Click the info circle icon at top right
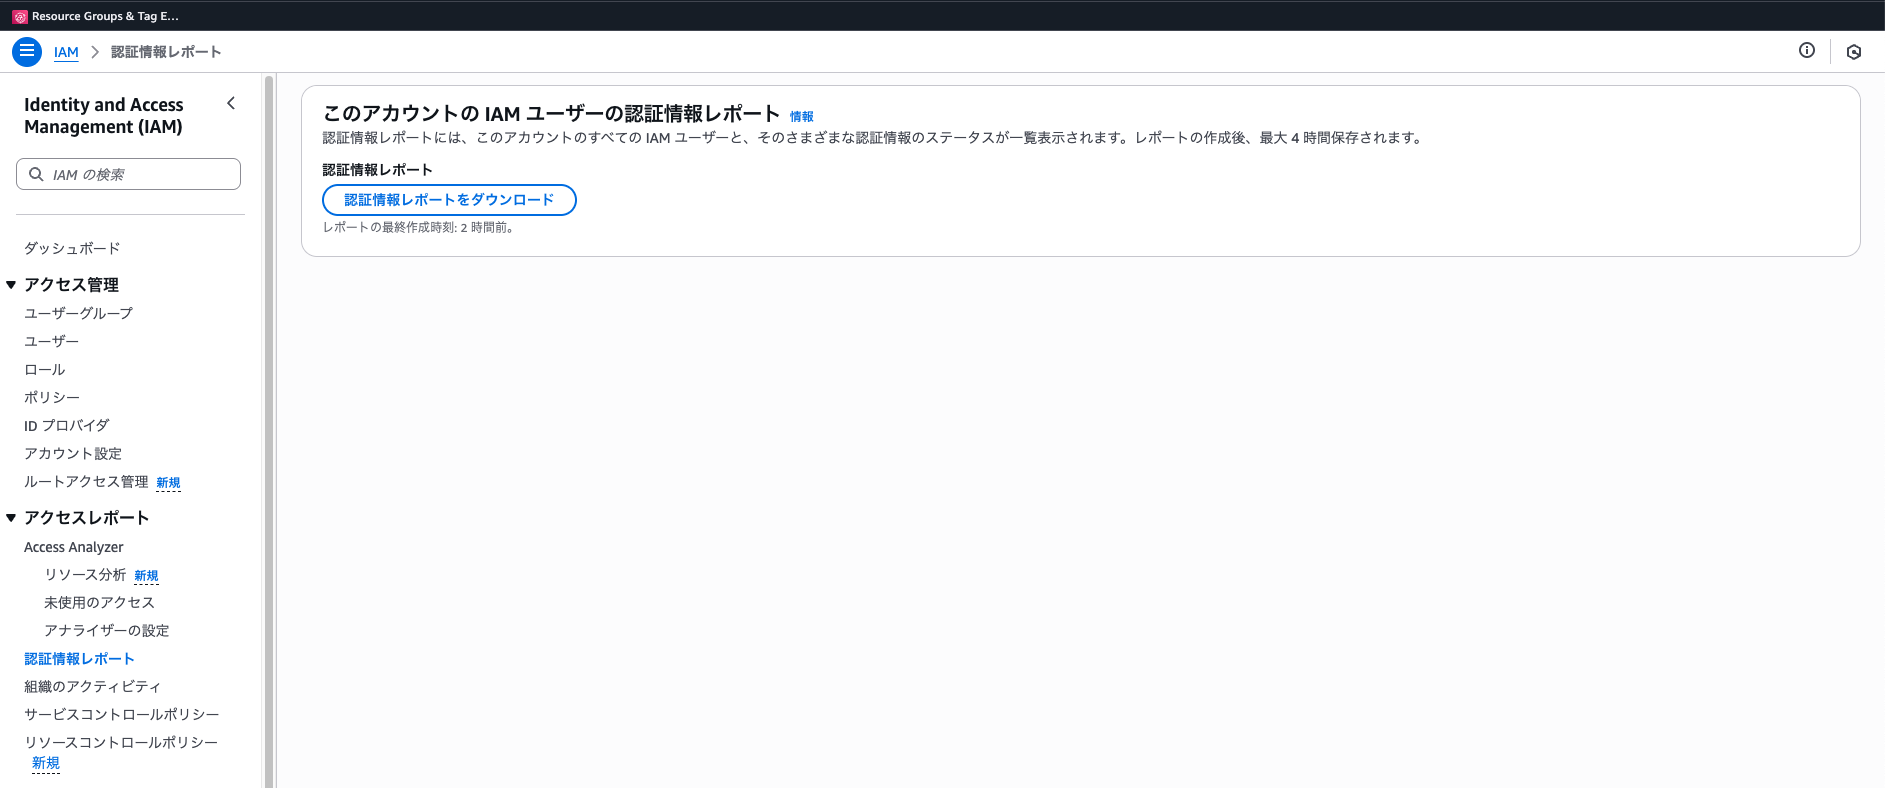 [x=1806, y=51]
